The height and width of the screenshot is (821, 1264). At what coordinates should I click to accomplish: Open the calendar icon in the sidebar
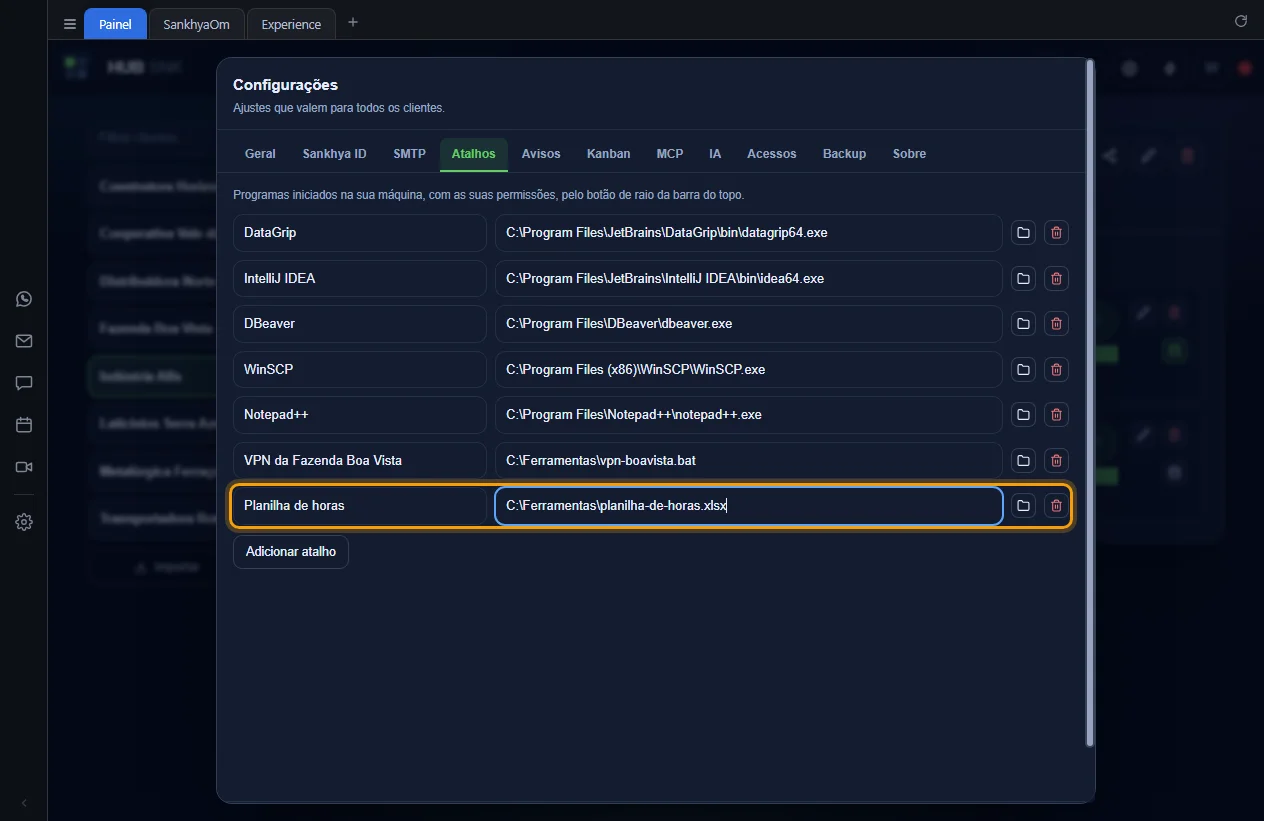point(24,425)
